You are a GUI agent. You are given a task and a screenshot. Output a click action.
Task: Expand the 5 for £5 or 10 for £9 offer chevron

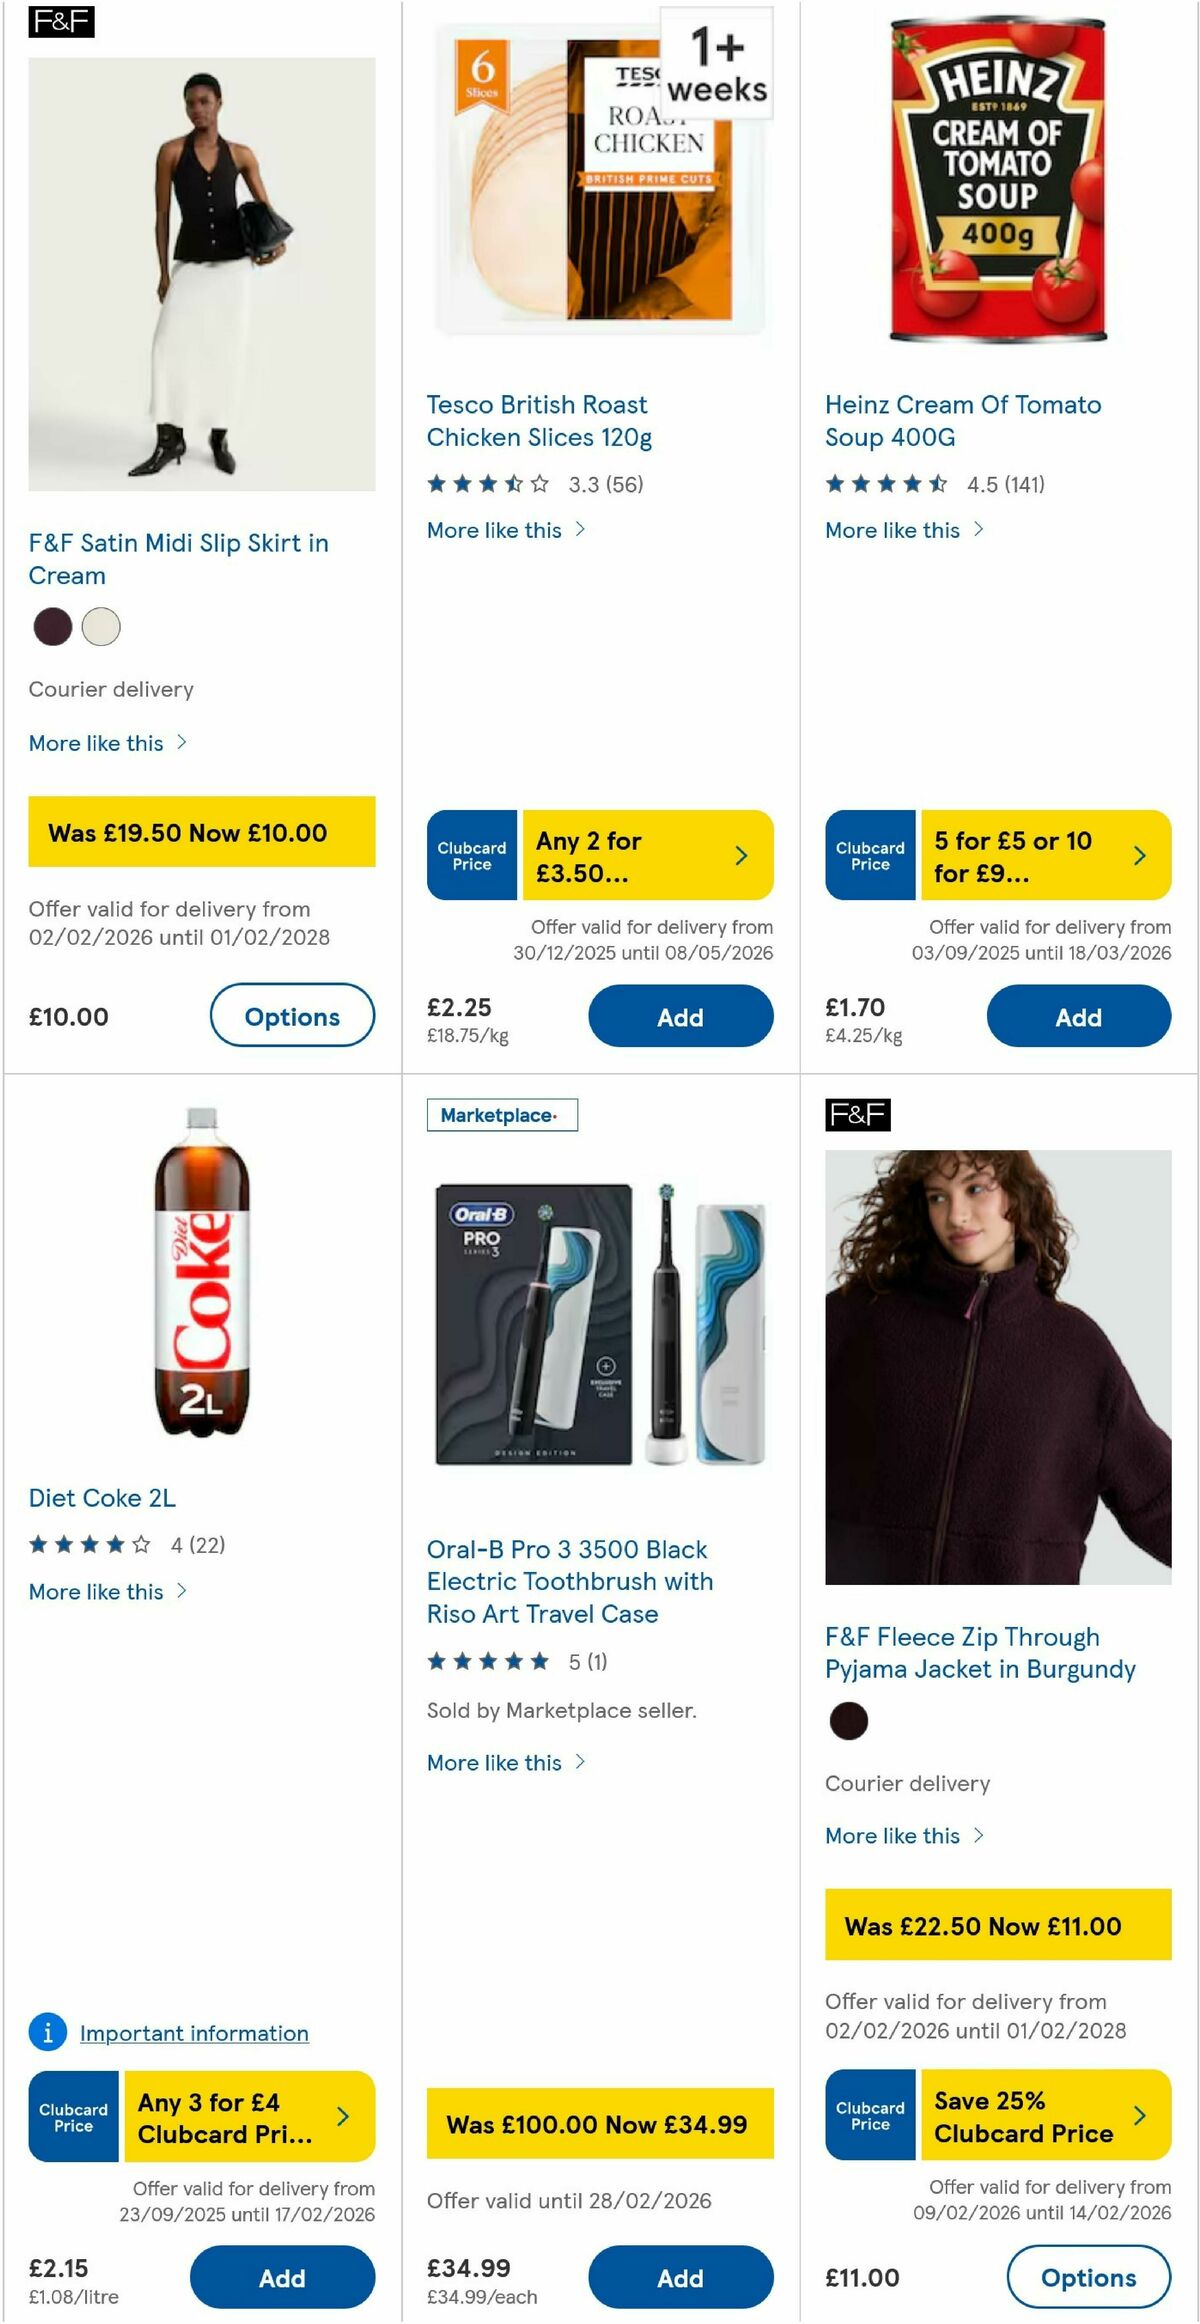[1139, 855]
